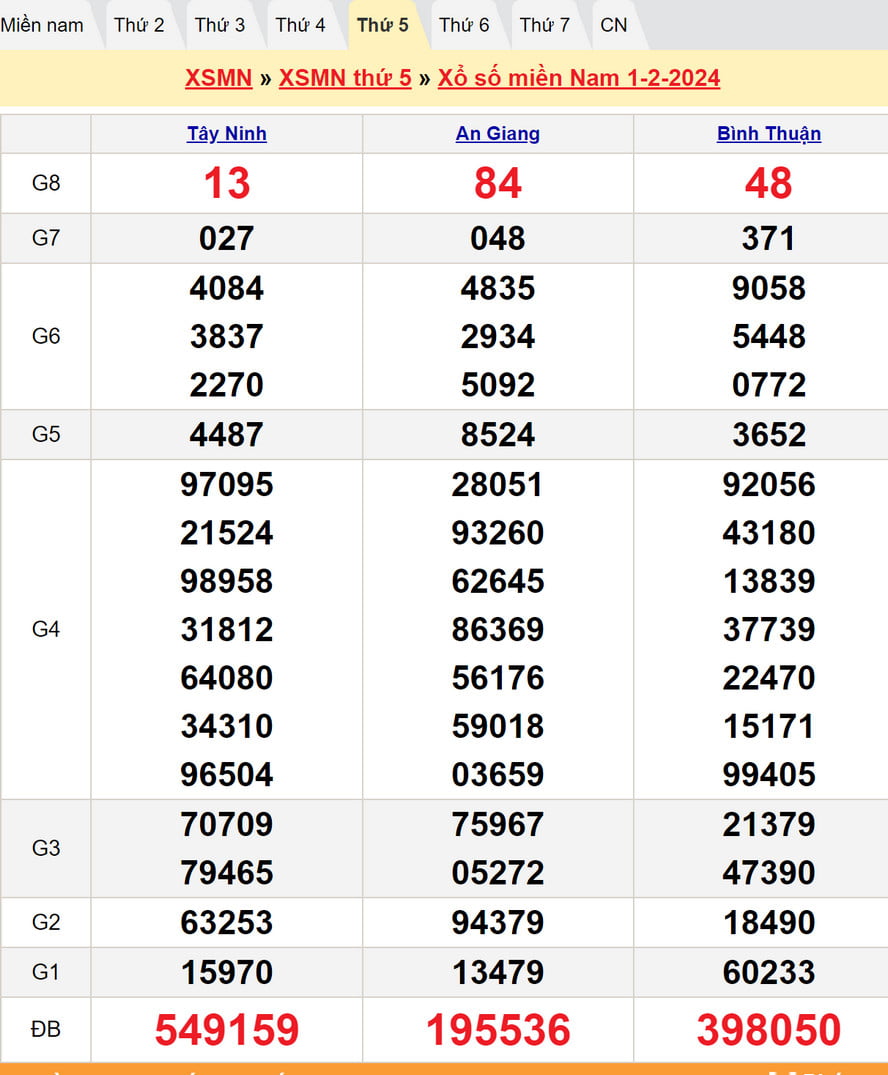Open the Bình Thuận province link
This screenshot has height=1075, width=888.
point(769,134)
